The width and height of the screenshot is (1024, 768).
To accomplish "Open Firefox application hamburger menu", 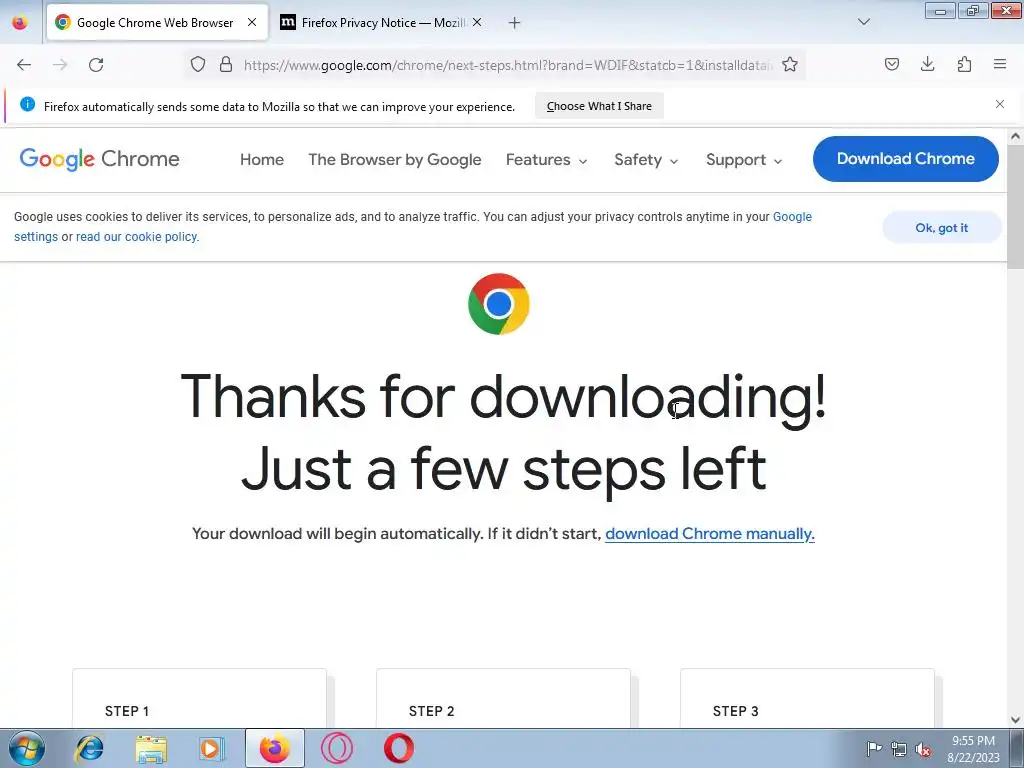I will tap(1000, 64).
